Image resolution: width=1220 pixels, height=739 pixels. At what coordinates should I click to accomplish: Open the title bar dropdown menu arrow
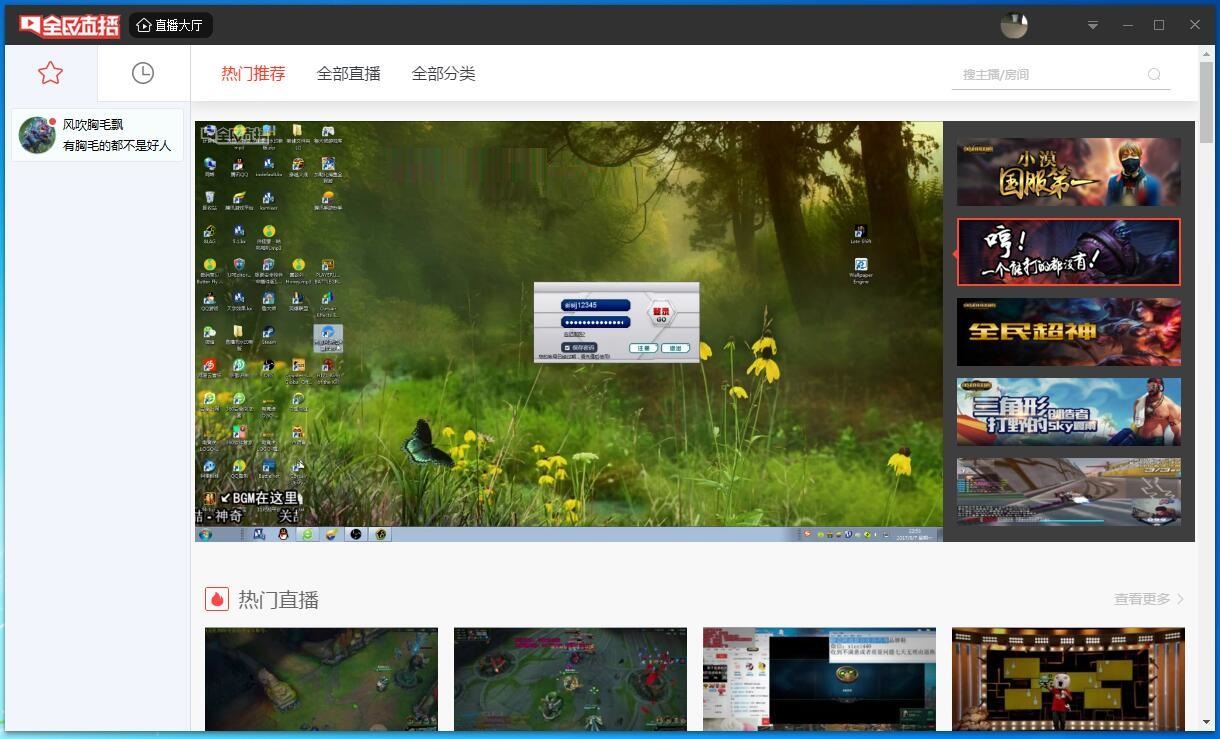[1093, 25]
